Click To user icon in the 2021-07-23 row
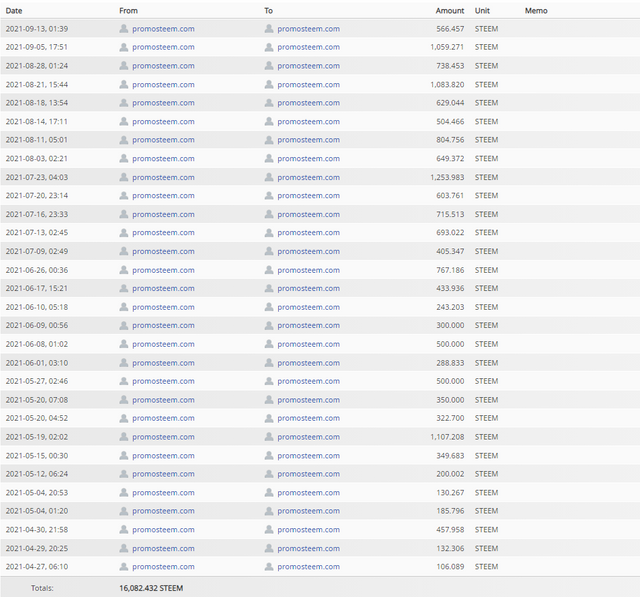 (269, 178)
